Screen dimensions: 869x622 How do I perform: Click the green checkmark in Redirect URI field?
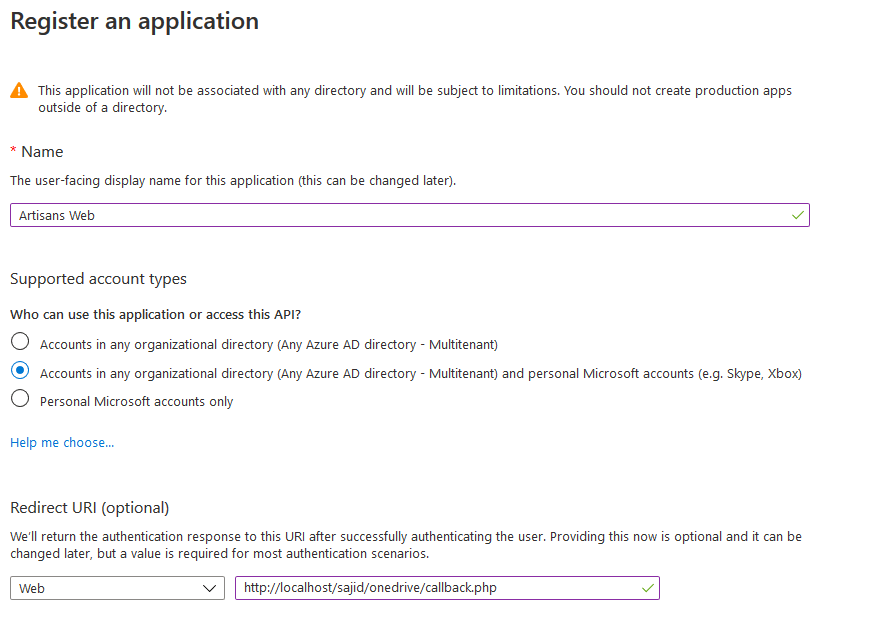[x=647, y=588]
